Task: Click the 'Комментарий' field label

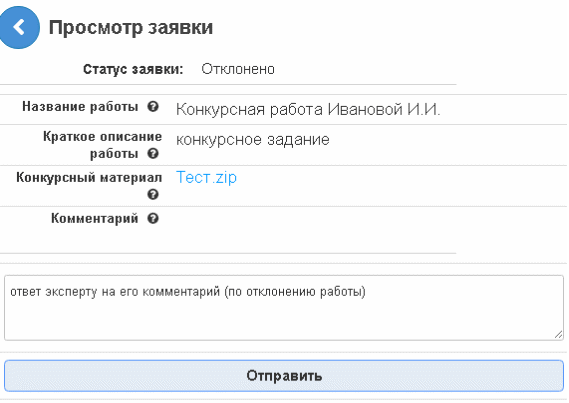Action: point(95,219)
